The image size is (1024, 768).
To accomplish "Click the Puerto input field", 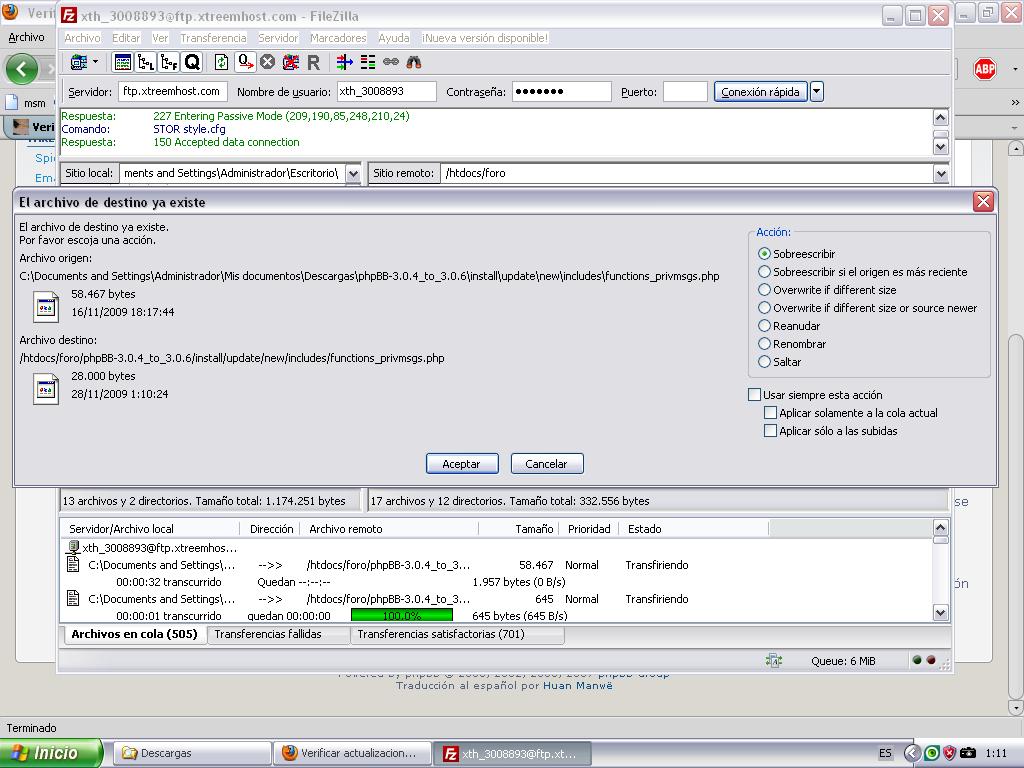I will (x=685, y=91).
